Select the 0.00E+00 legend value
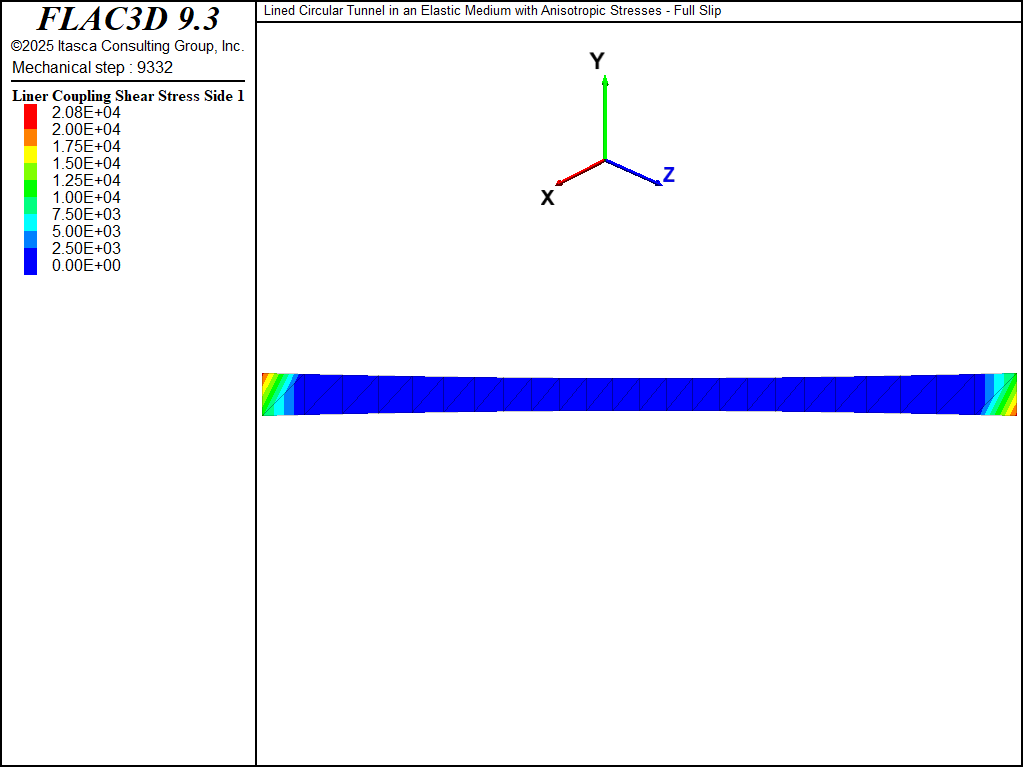The image size is (1024, 768). 86,266
